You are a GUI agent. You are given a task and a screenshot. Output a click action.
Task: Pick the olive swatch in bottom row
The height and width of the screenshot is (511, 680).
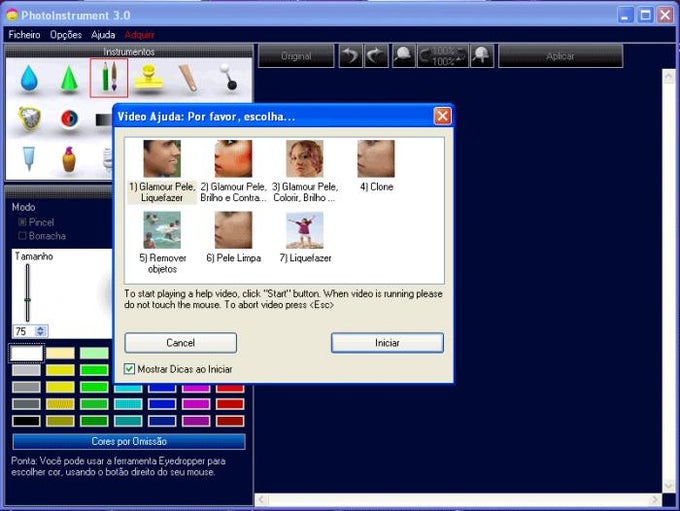pos(60,421)
